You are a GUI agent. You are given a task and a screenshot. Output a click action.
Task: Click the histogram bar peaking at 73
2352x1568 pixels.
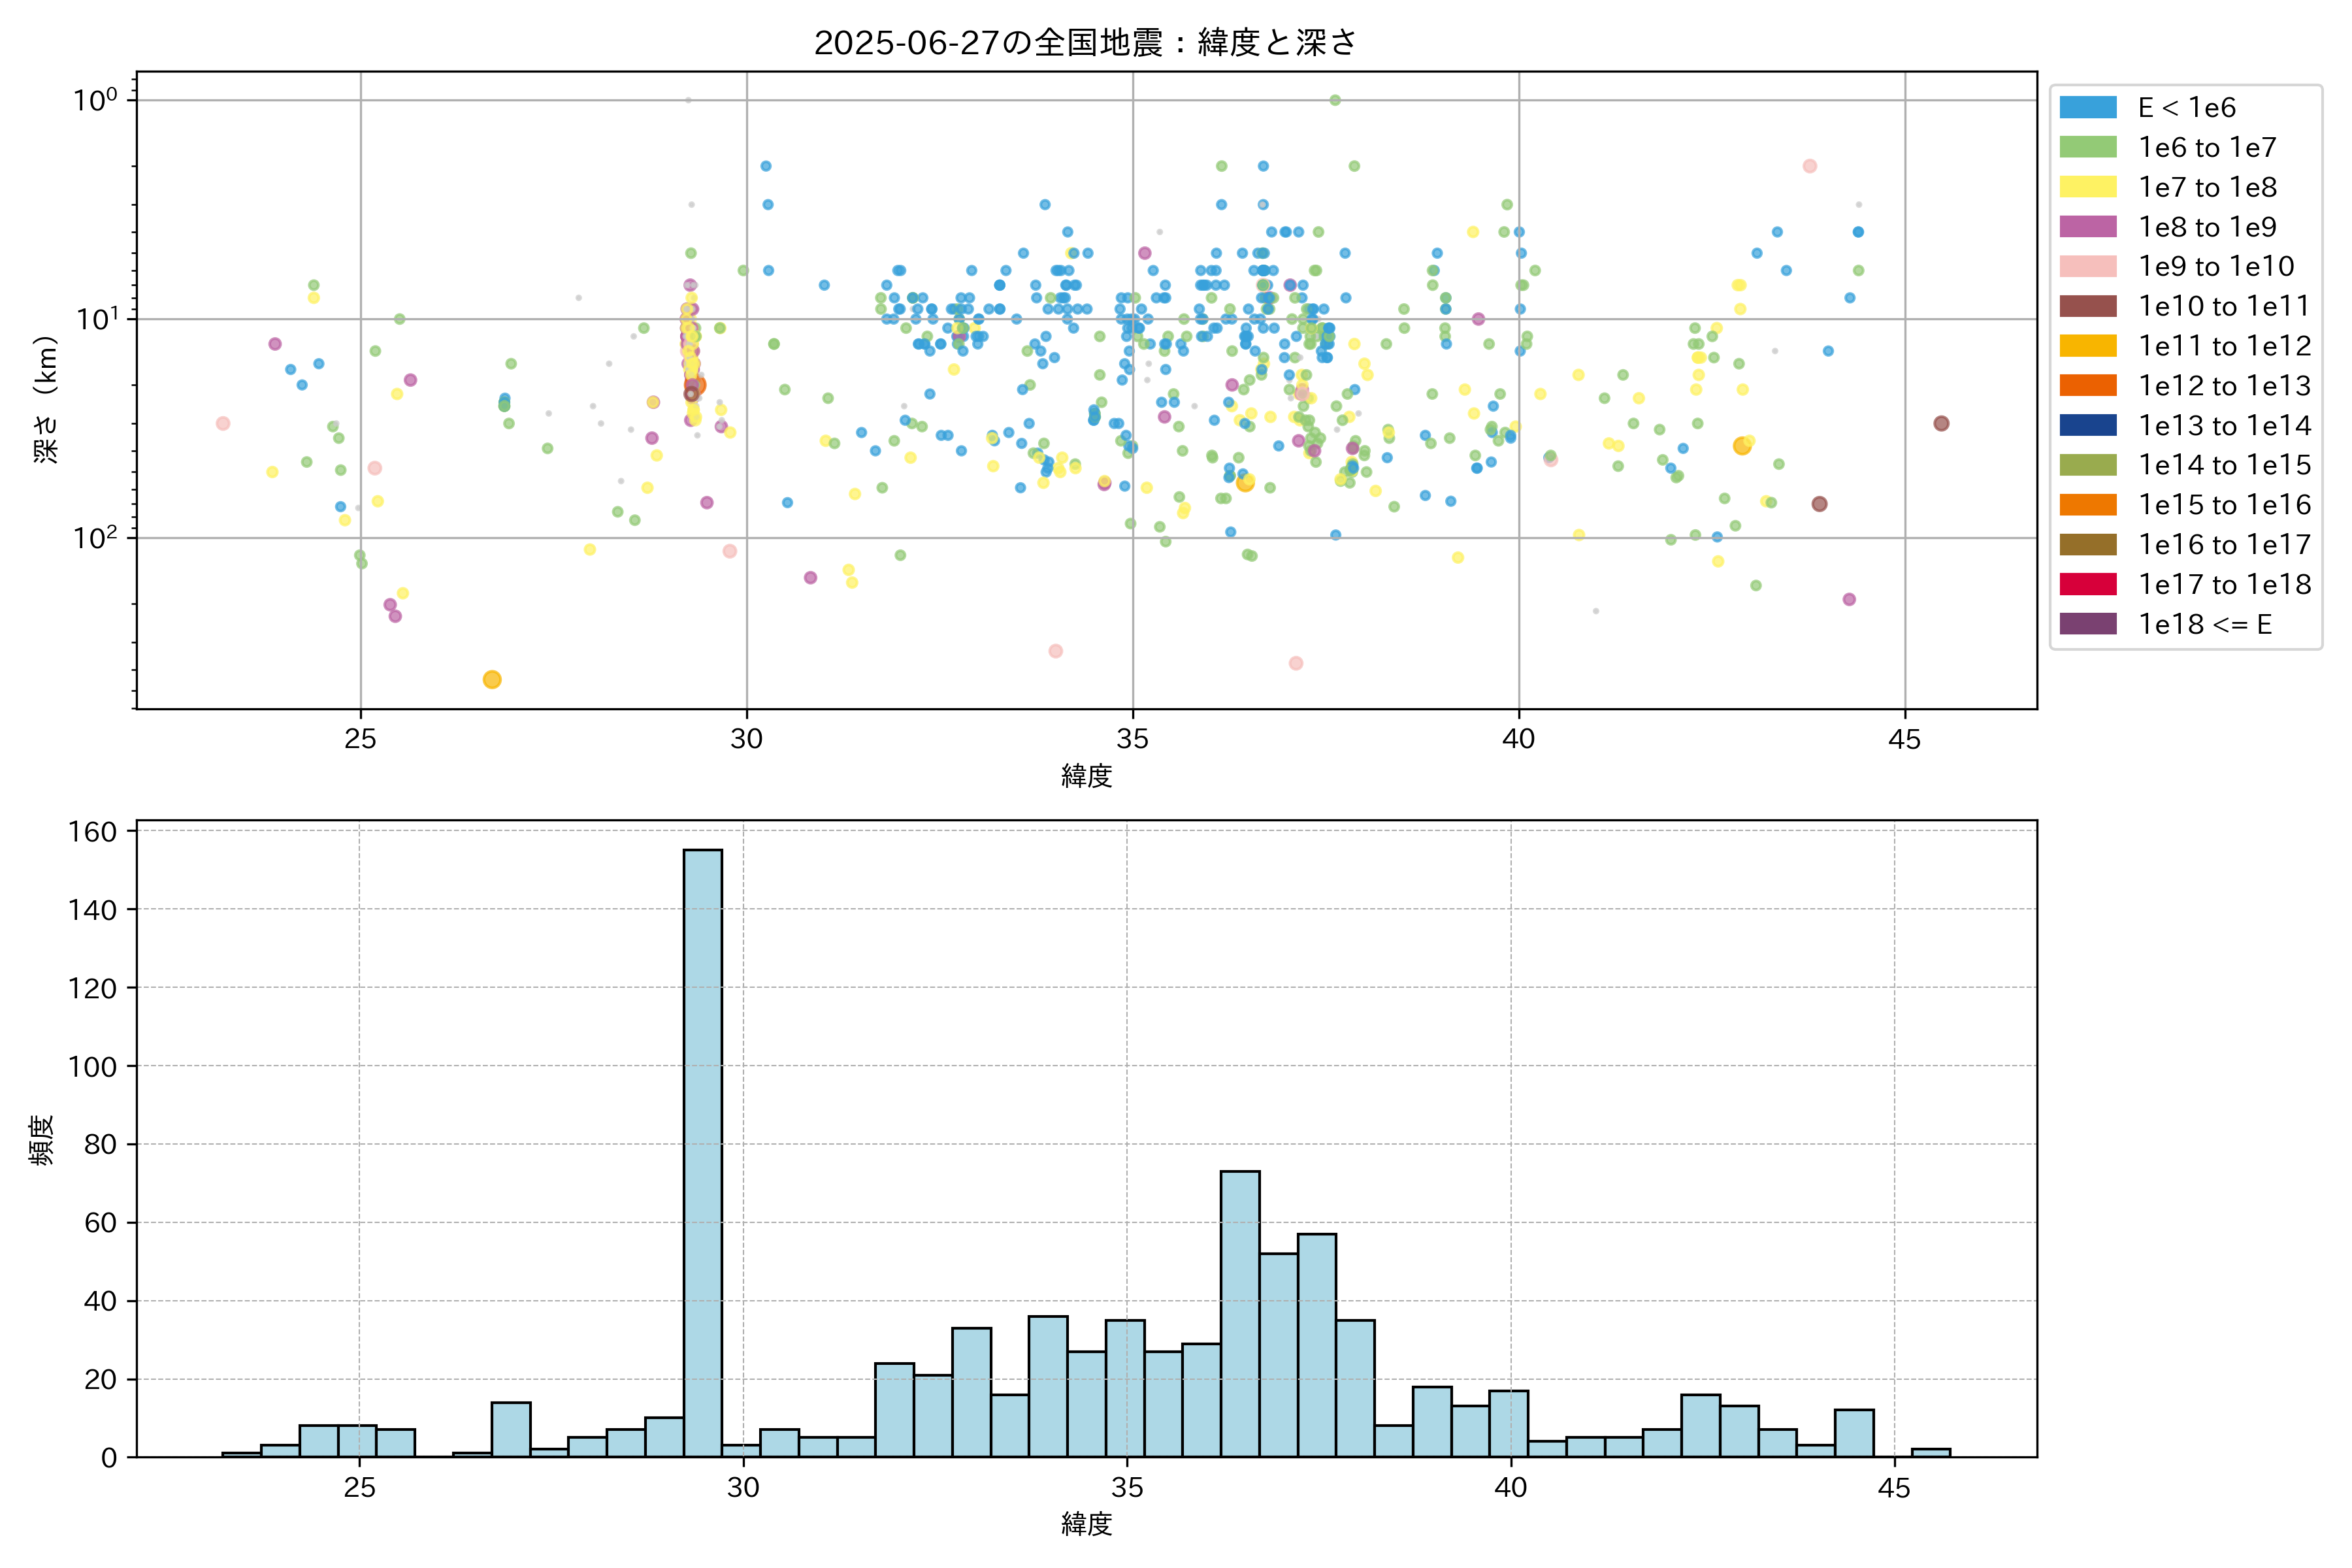pyautogui.click(x=1240, y=1313)
